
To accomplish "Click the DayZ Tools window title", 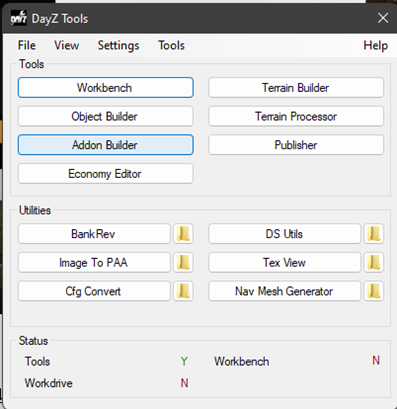I will [x=60, y=19].
